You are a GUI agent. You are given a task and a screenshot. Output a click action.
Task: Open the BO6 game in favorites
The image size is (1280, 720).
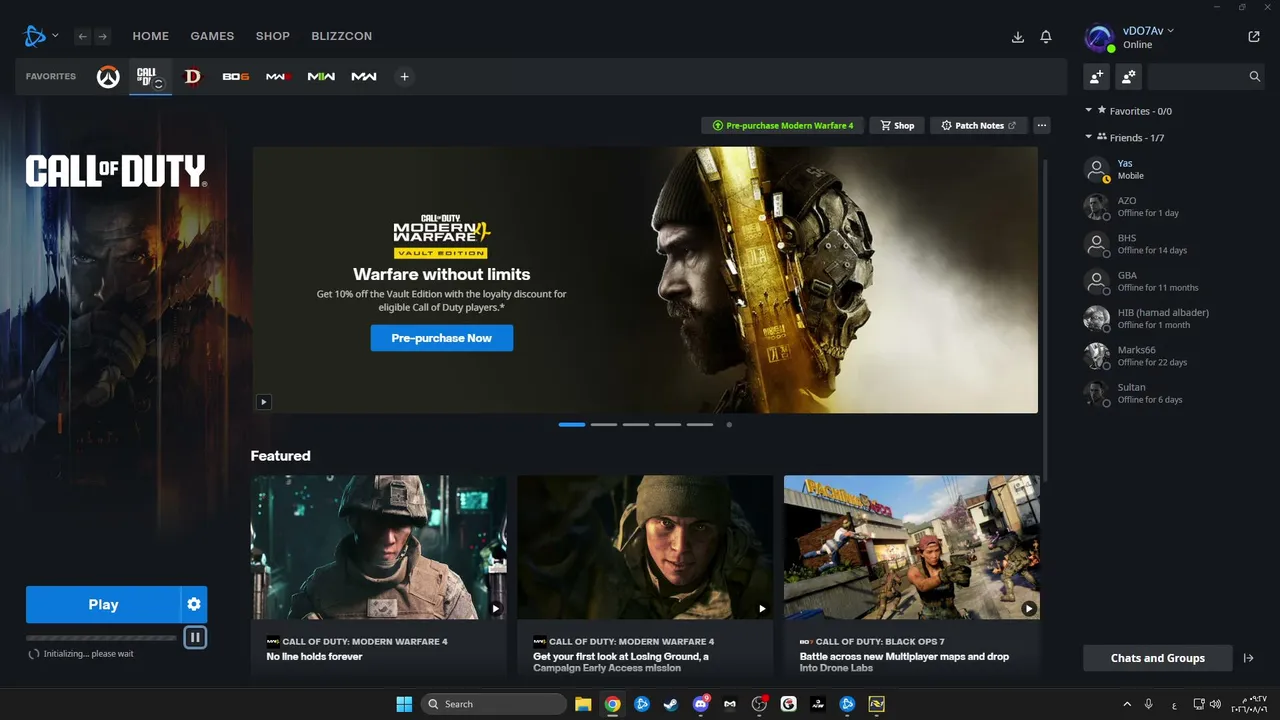pos(236,77)
